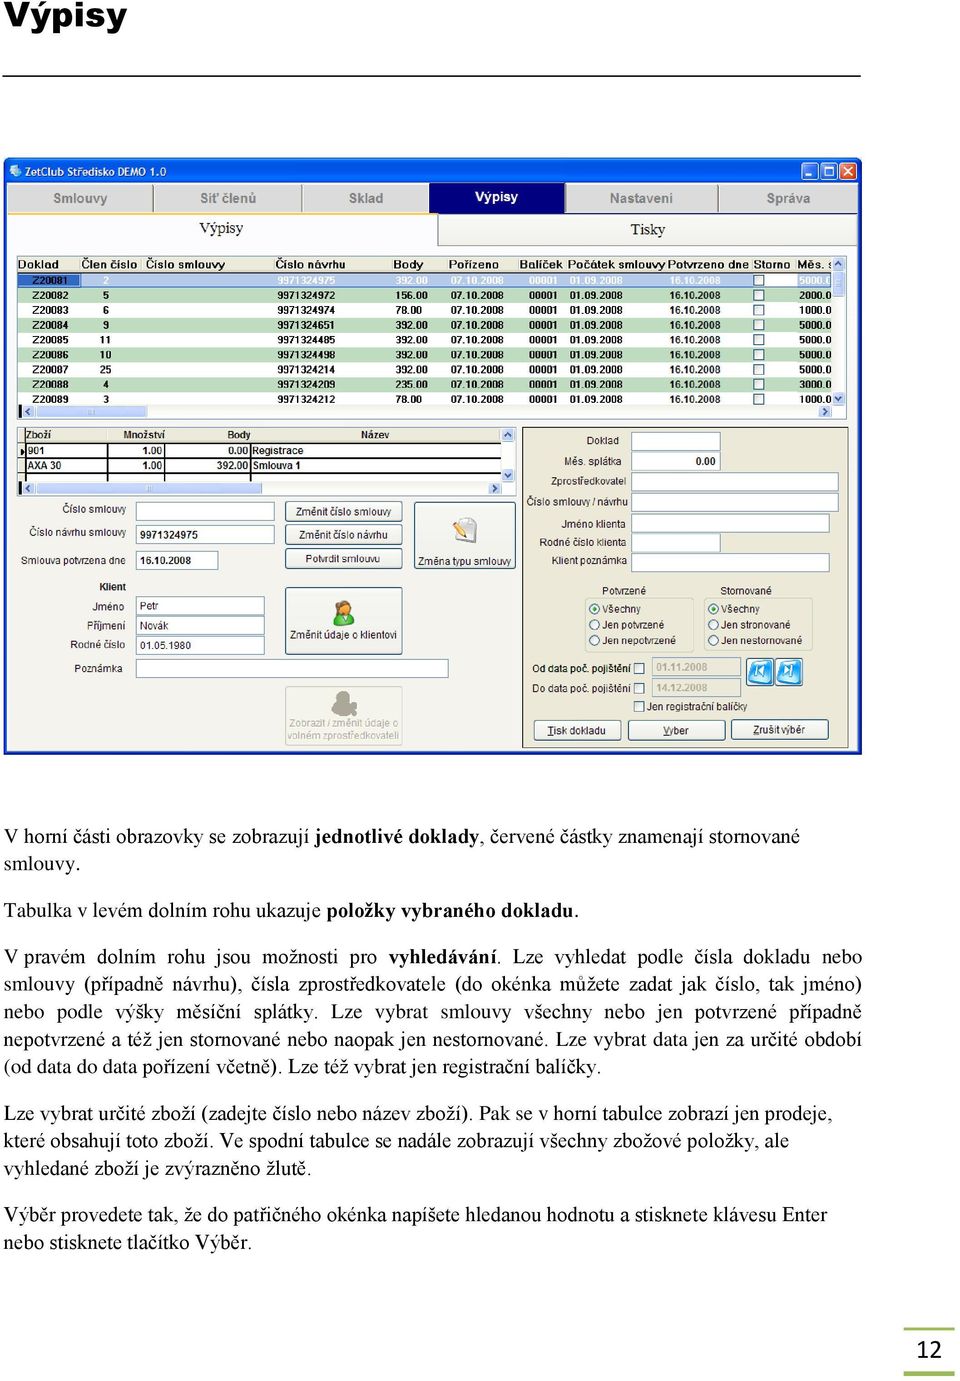Select the Výpisy sub-tab
960x1381 pixels.
(221, 228)
